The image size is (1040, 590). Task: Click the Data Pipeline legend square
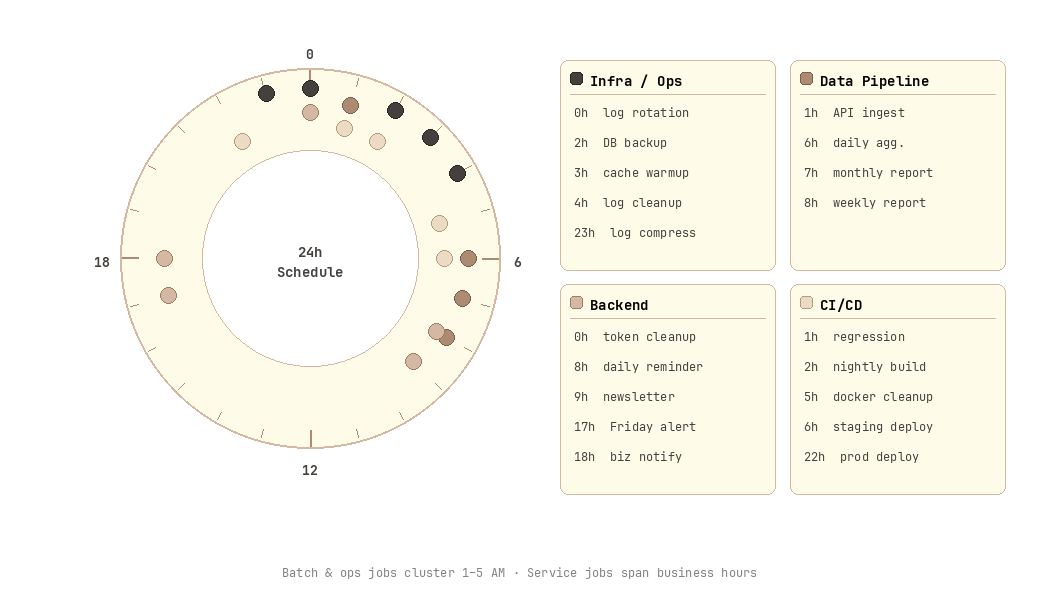coord(806,77)
